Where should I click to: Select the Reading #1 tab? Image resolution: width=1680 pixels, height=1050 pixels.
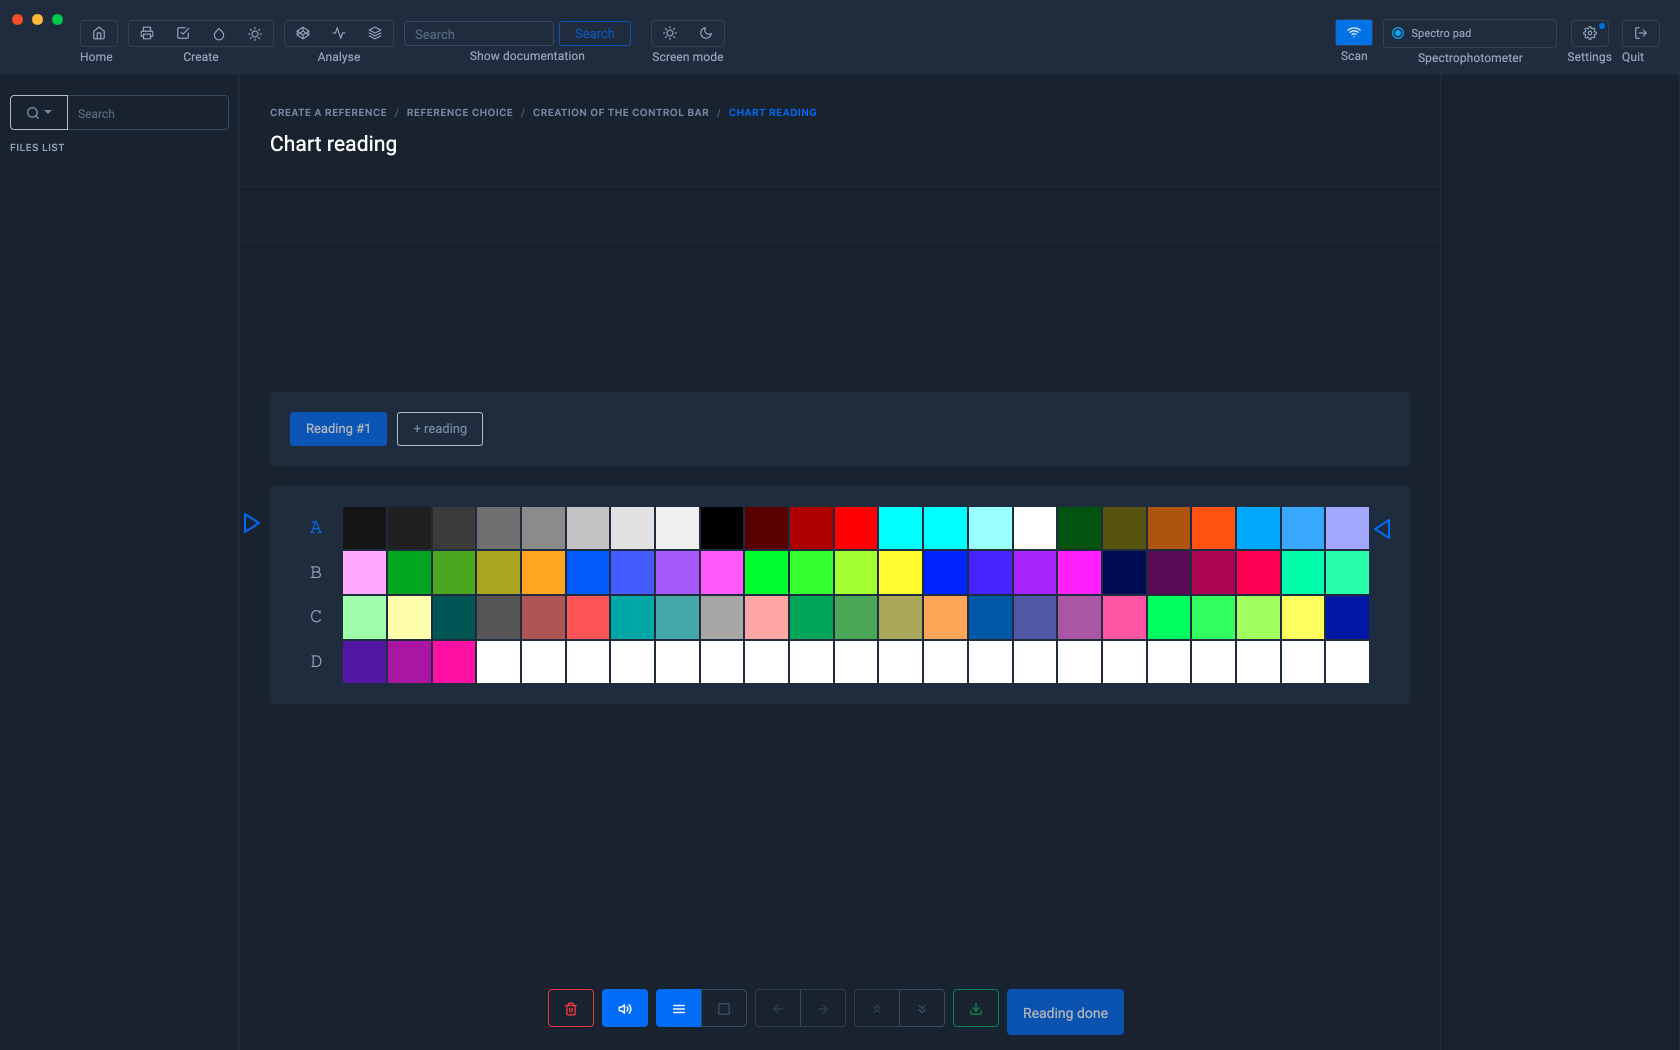(338, 429)
